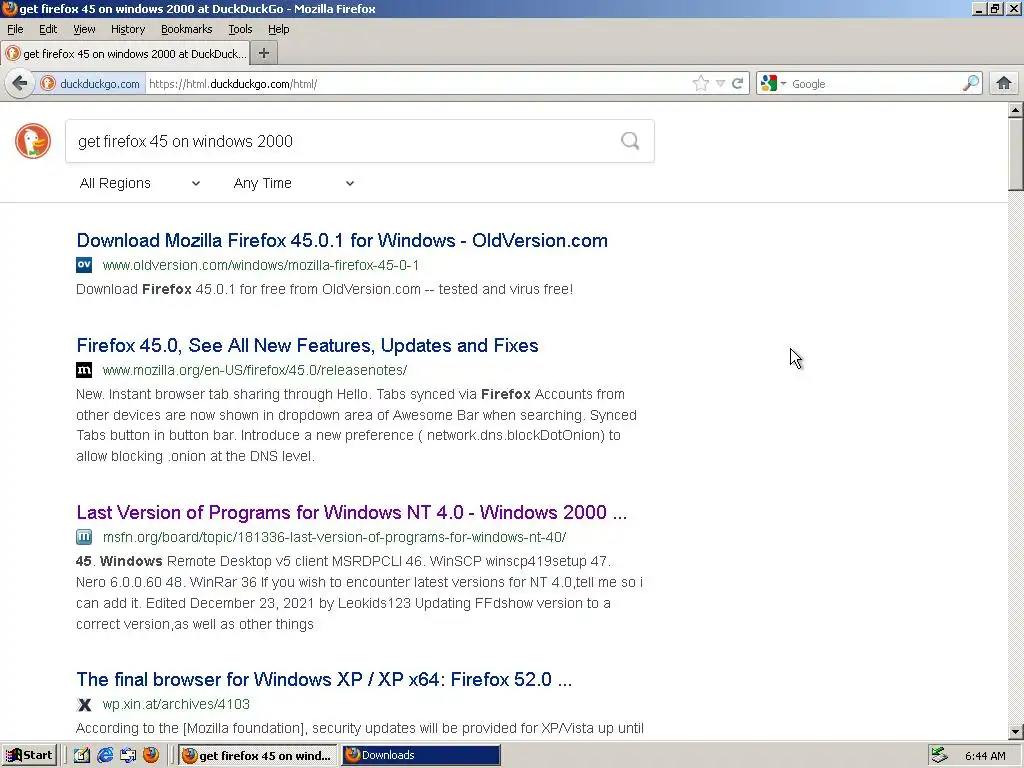
Task: Open the Firefox 45.0 New Features result
Action: (x=307, y=345)
